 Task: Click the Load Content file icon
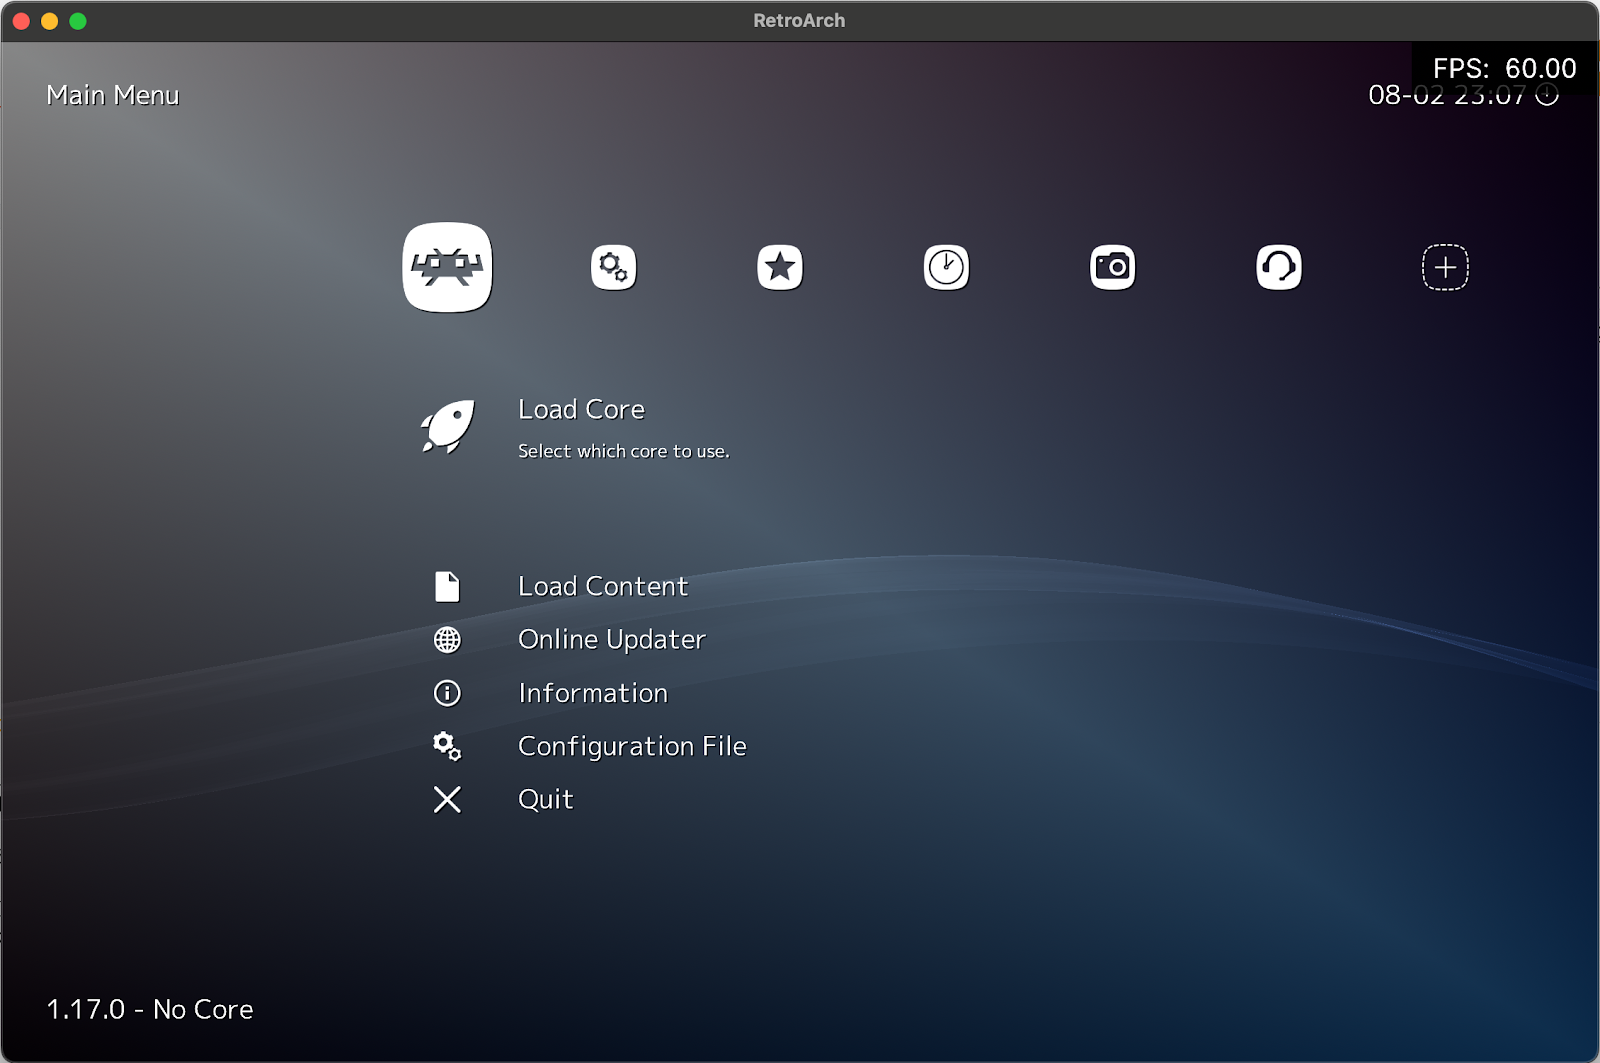point(447,587)
